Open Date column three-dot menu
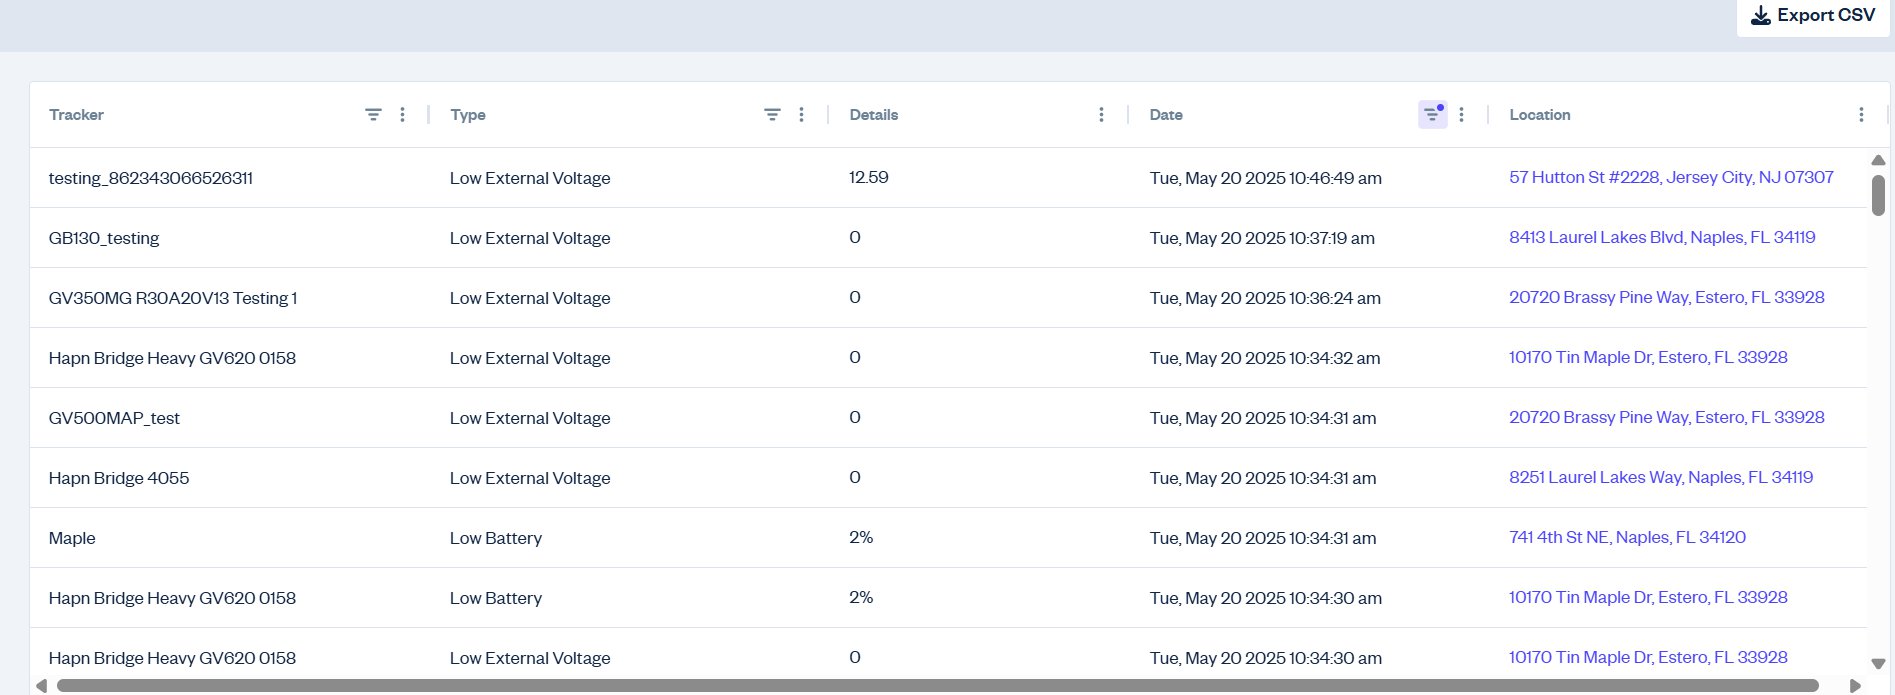The width and height of the screenshot is (1895, 695). (x=1461, y=115)
